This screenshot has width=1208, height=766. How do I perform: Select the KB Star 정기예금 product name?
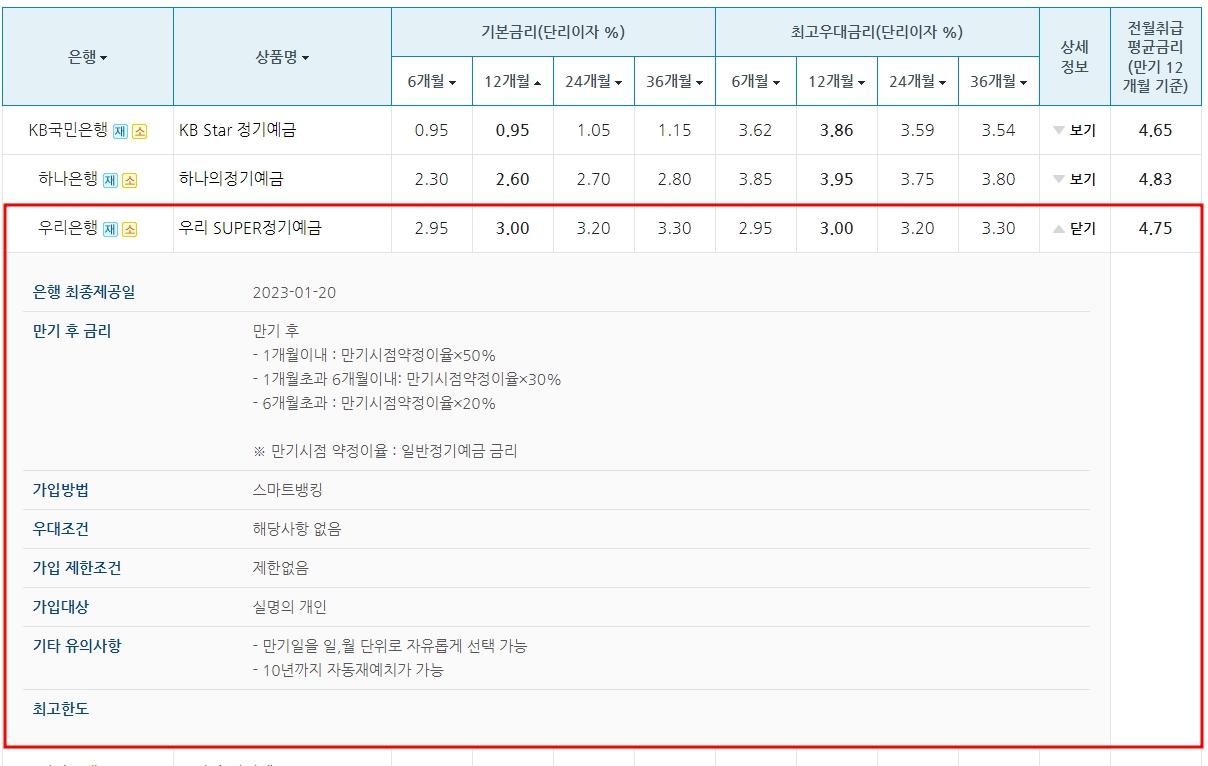pyautogui.click(x=238, y=130)
